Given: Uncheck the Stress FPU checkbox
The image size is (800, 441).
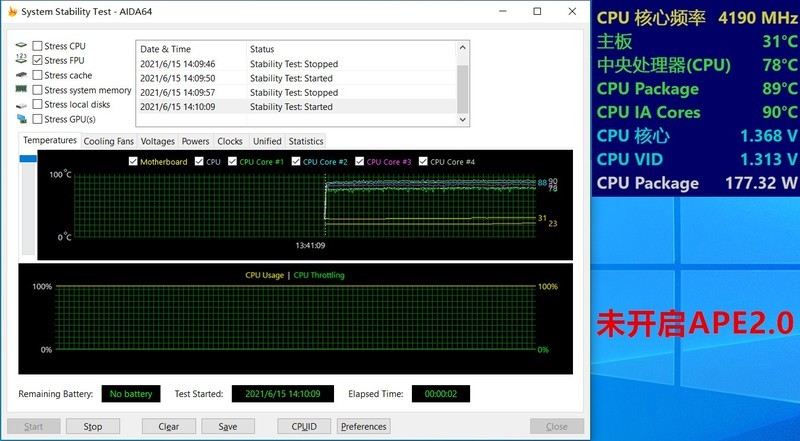Looking at the screenshot, I should [37, 60].
